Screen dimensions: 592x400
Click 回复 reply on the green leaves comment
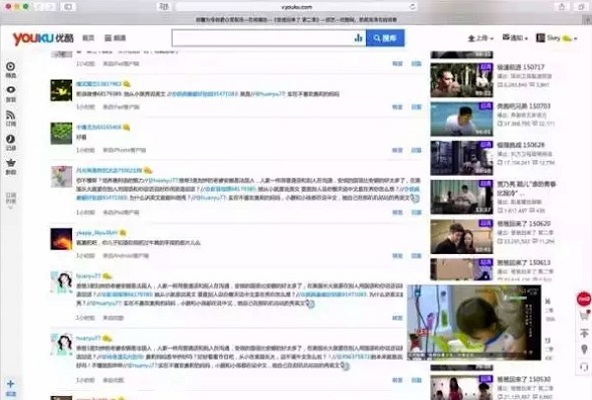click(416, 150)
